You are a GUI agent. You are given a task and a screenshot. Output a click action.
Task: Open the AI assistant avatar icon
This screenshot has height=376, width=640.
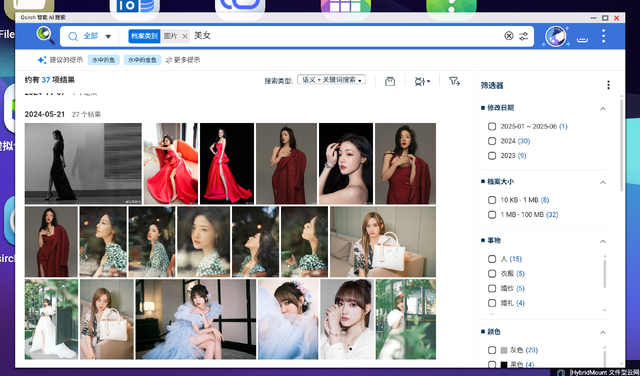(x=556, y=36)
